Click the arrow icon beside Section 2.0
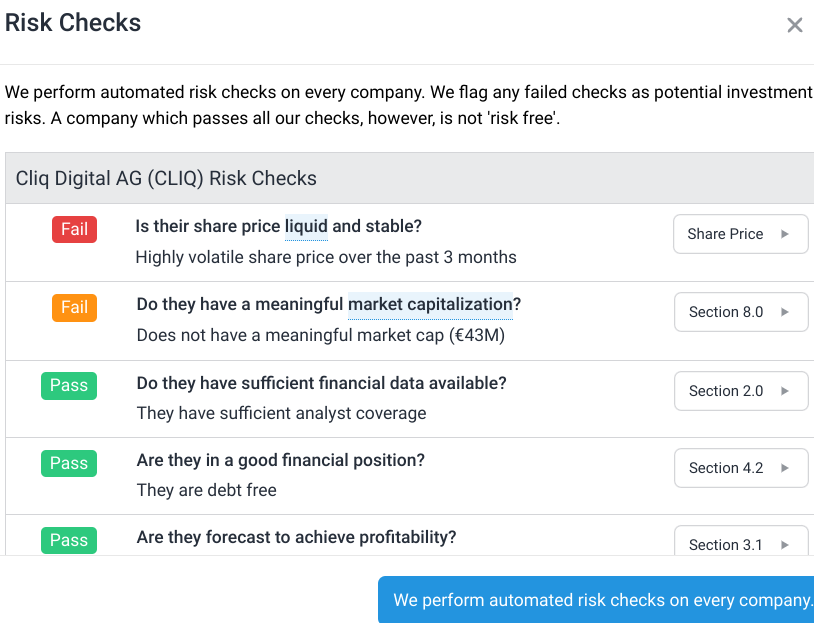 coord(786,391)
